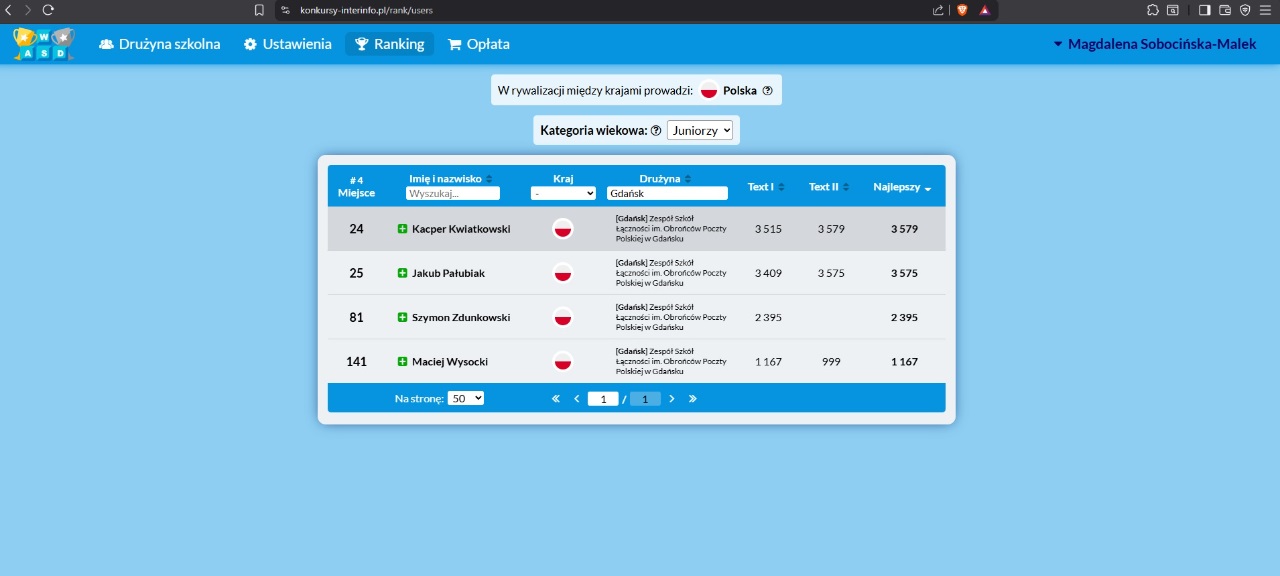This screenshot has height=576, width=1280.
Task: Toggle the browser sidebar panel
Action: (1204, 10)
